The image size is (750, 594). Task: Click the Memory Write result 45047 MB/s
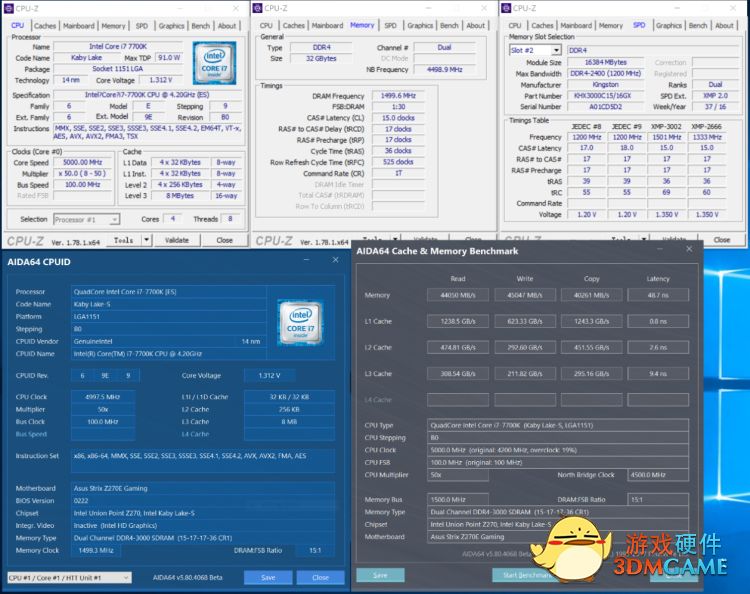pyautogui.click(x=525, y=296)
